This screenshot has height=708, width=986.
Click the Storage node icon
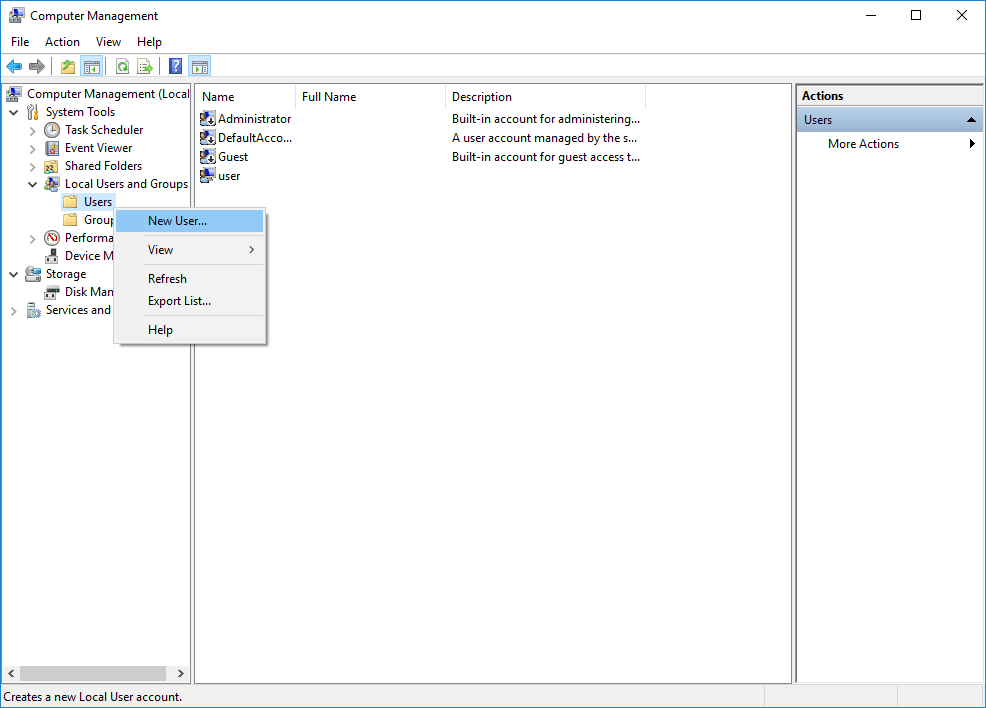coord(33,274)
